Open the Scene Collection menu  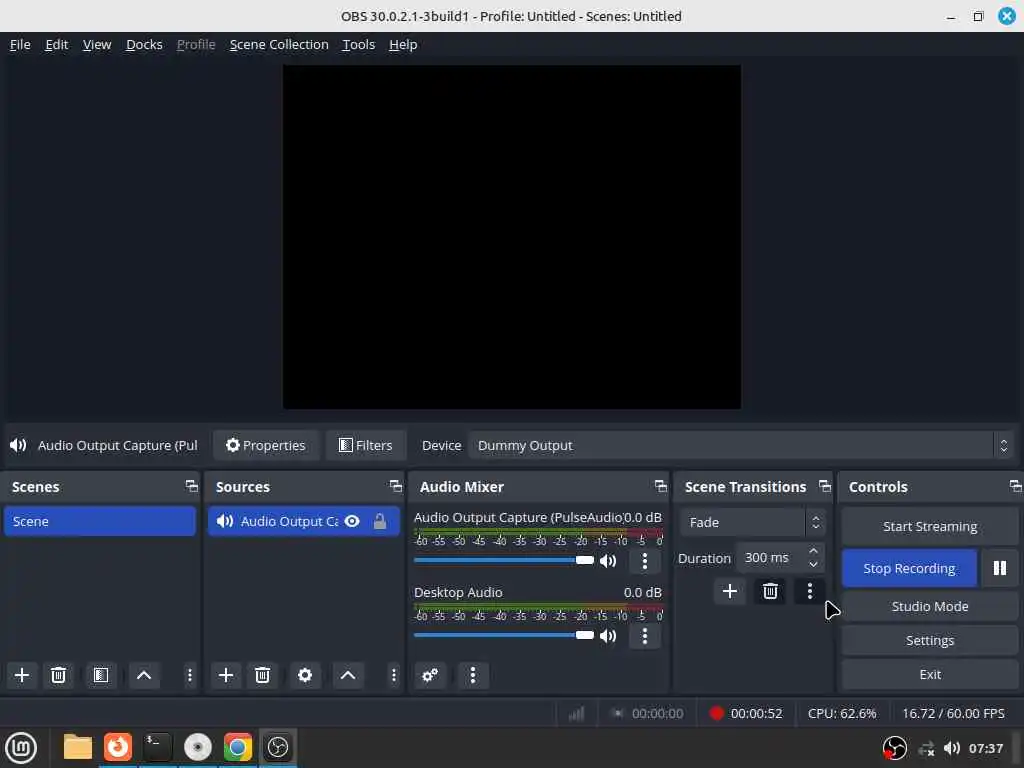[279, 44]
